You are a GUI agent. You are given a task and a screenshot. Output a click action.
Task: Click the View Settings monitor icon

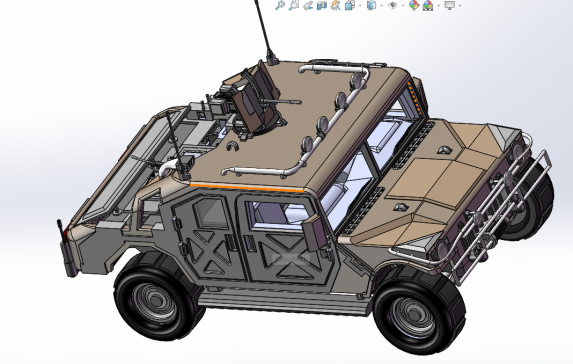pyautogui.click(x=449, y=5)
